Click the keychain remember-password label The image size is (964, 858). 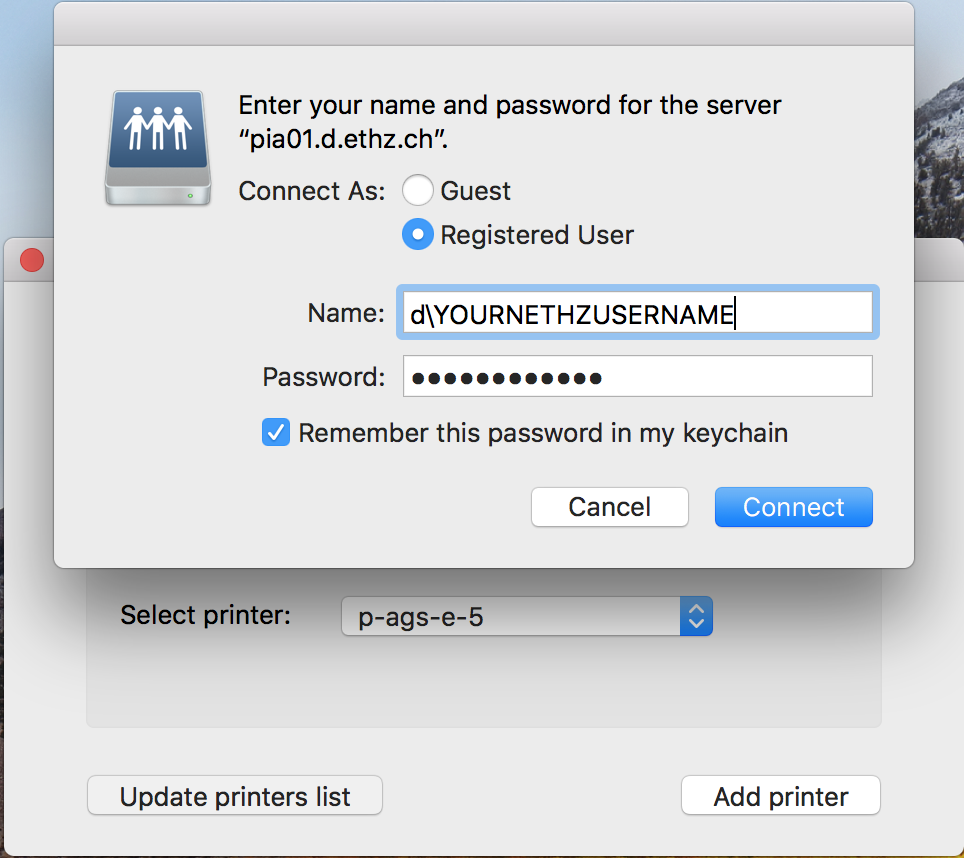coord(543,433)
